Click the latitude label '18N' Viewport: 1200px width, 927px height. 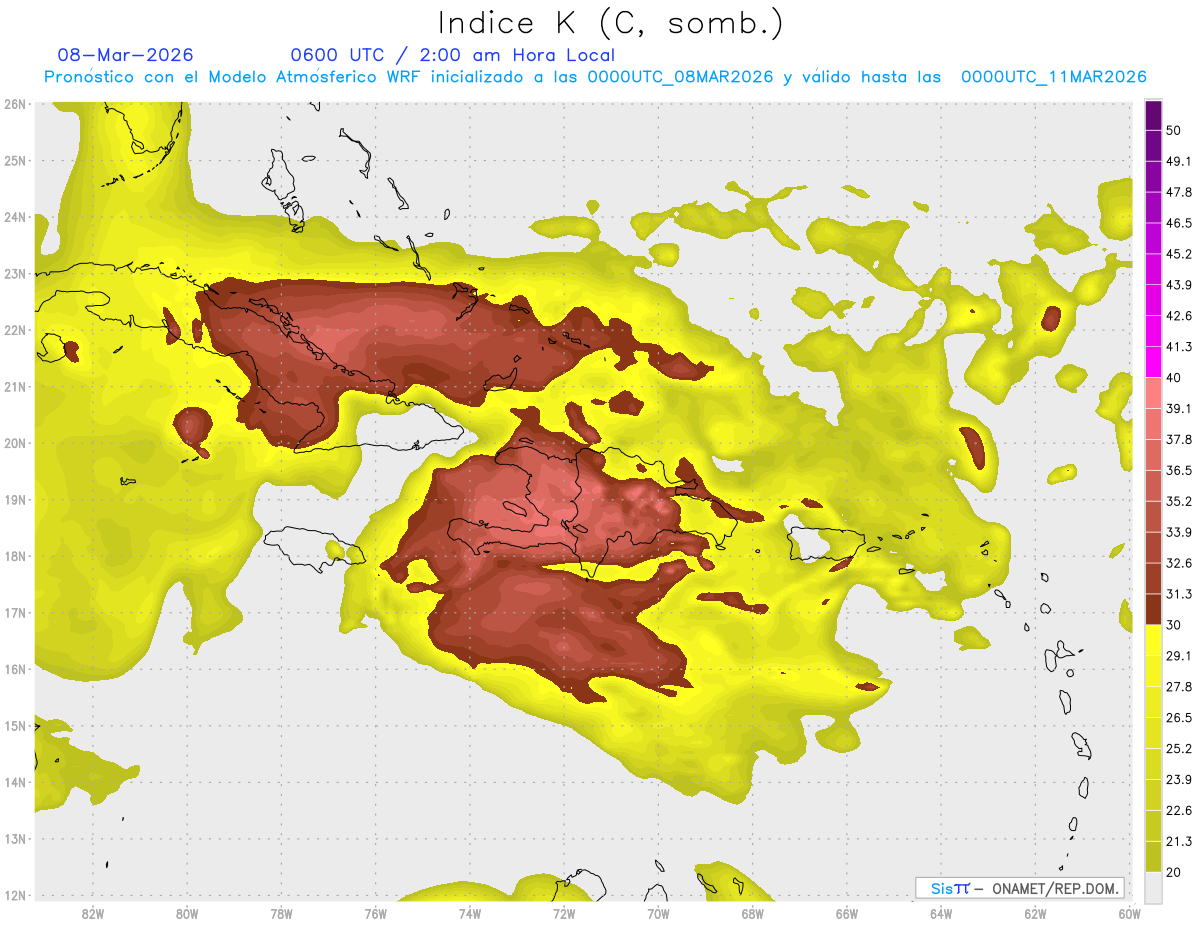tap(15, 556)
